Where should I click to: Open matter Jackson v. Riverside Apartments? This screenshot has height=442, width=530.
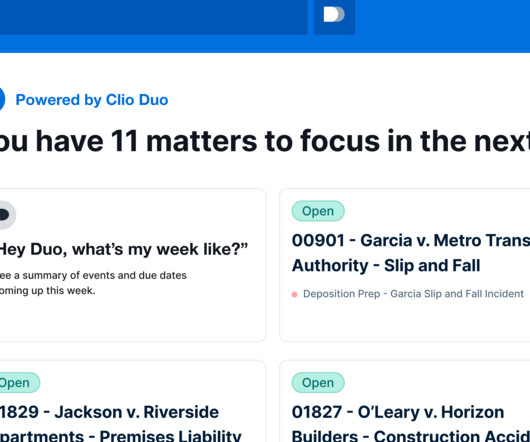point(121,422)
